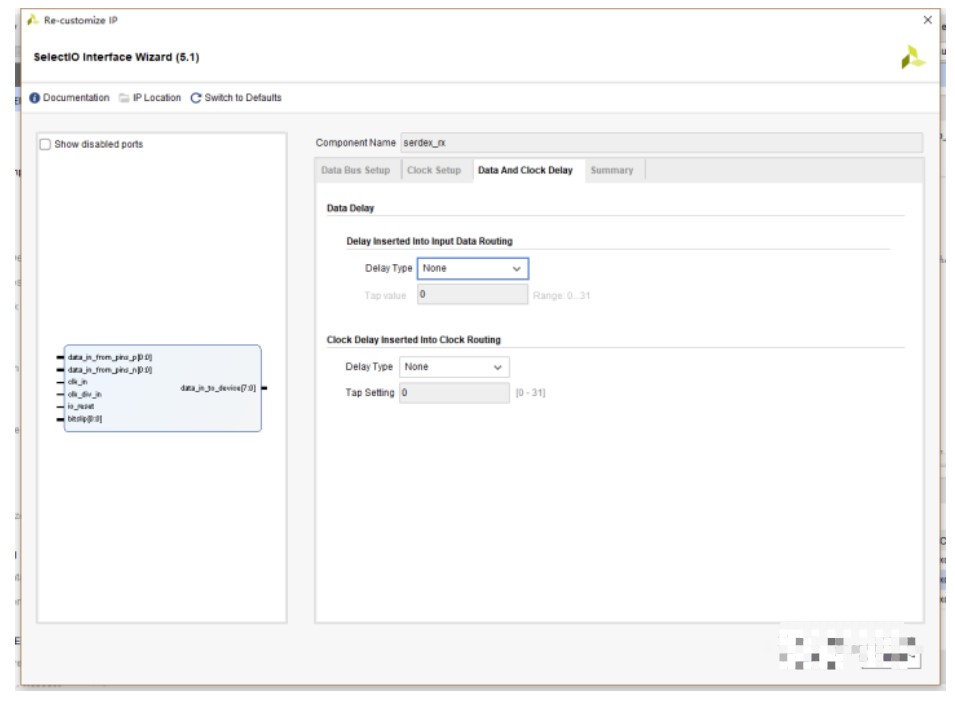Open the Clock Setup tab

(434, 170)
